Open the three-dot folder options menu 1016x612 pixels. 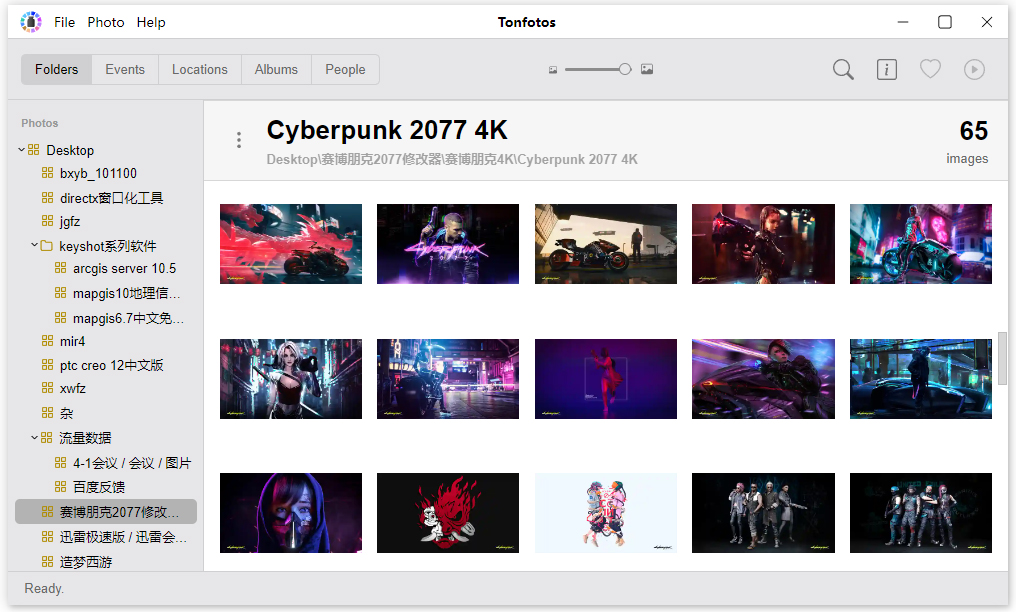pos(239,140)
